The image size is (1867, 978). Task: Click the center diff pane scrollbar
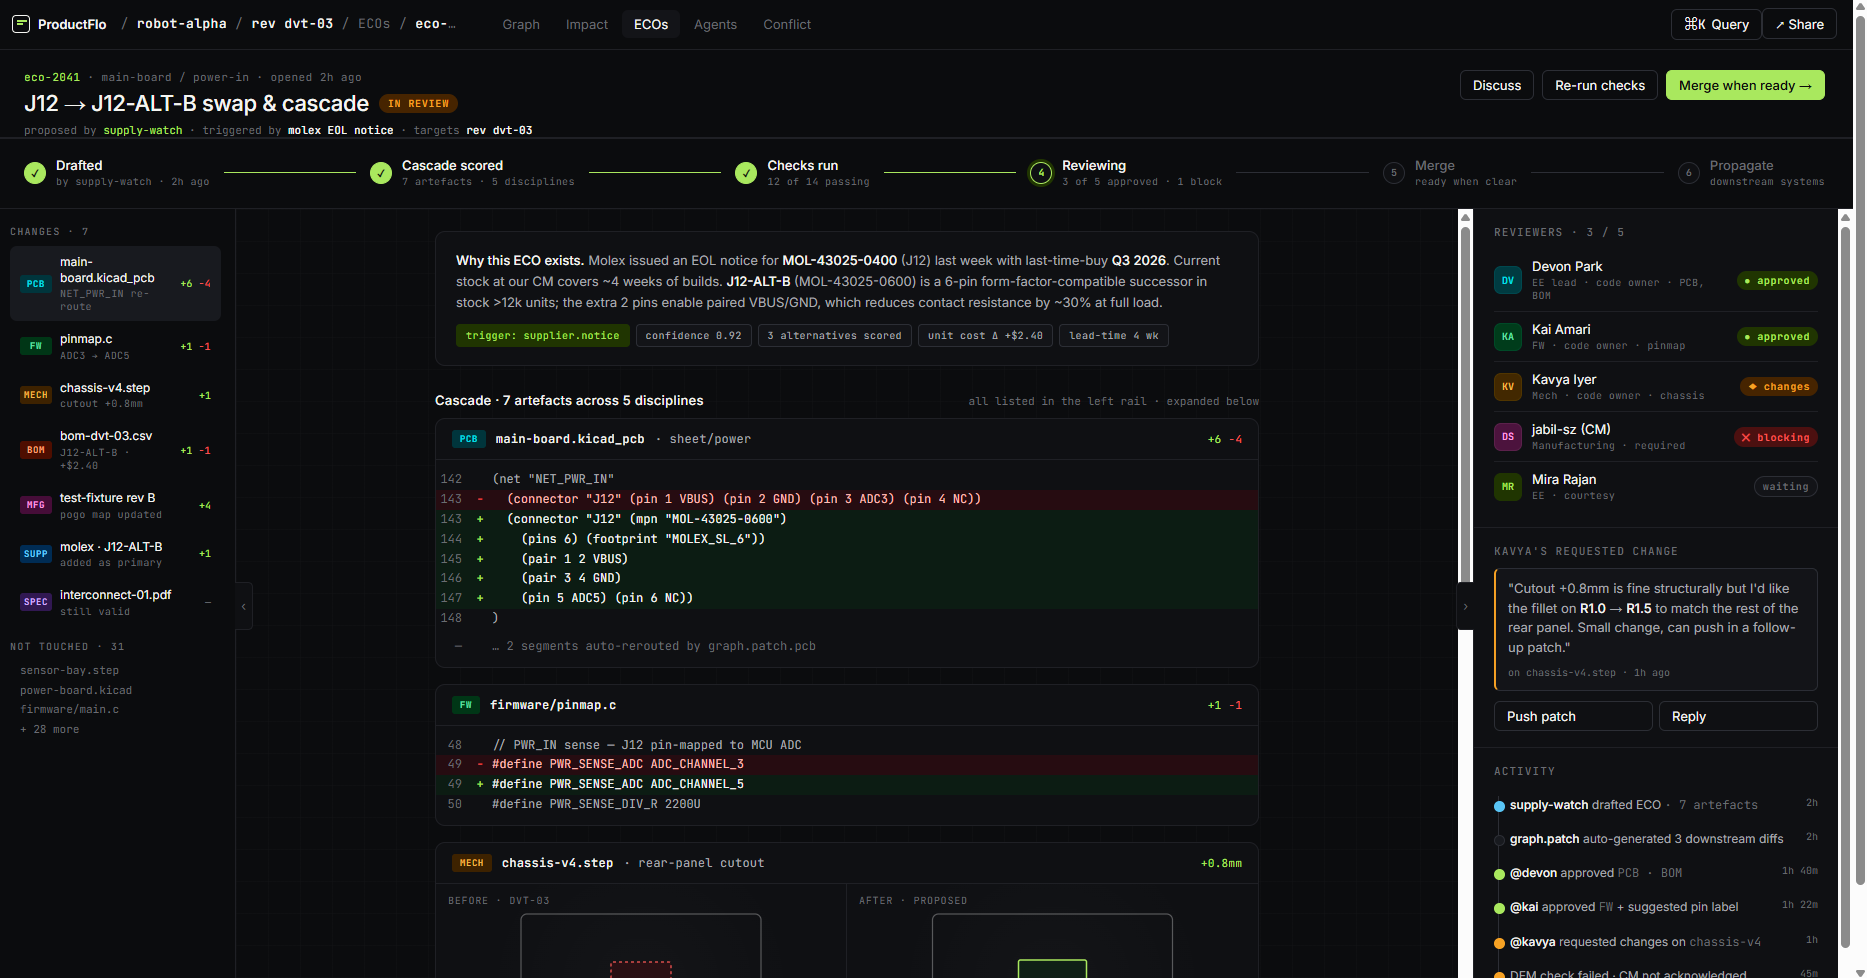[1465, 400]
